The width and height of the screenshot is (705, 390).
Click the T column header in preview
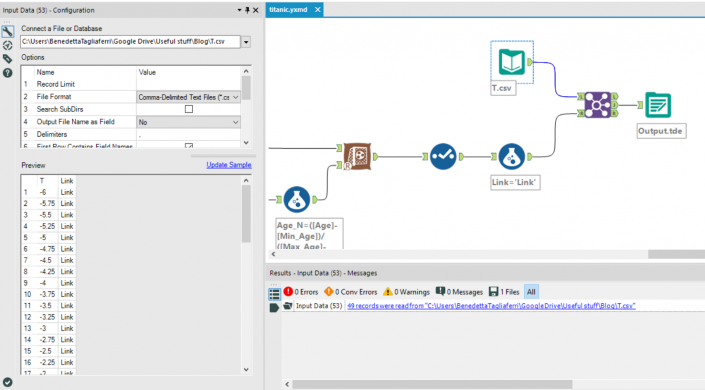click(42, 181)
